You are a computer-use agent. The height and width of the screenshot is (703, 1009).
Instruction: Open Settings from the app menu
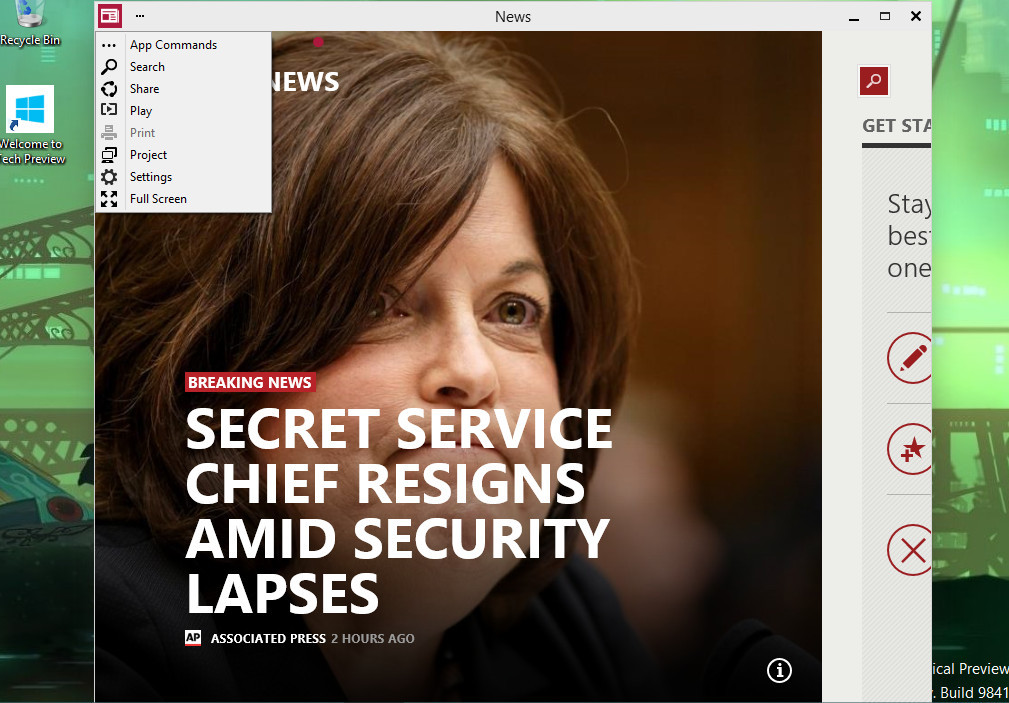(x=151, y=177)
